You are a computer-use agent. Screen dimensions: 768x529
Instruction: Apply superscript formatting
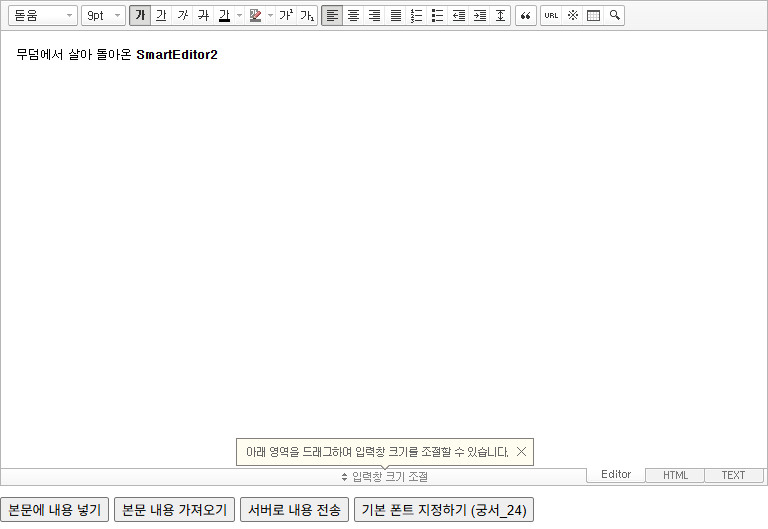pyautogui.click(x=286, y=16)
